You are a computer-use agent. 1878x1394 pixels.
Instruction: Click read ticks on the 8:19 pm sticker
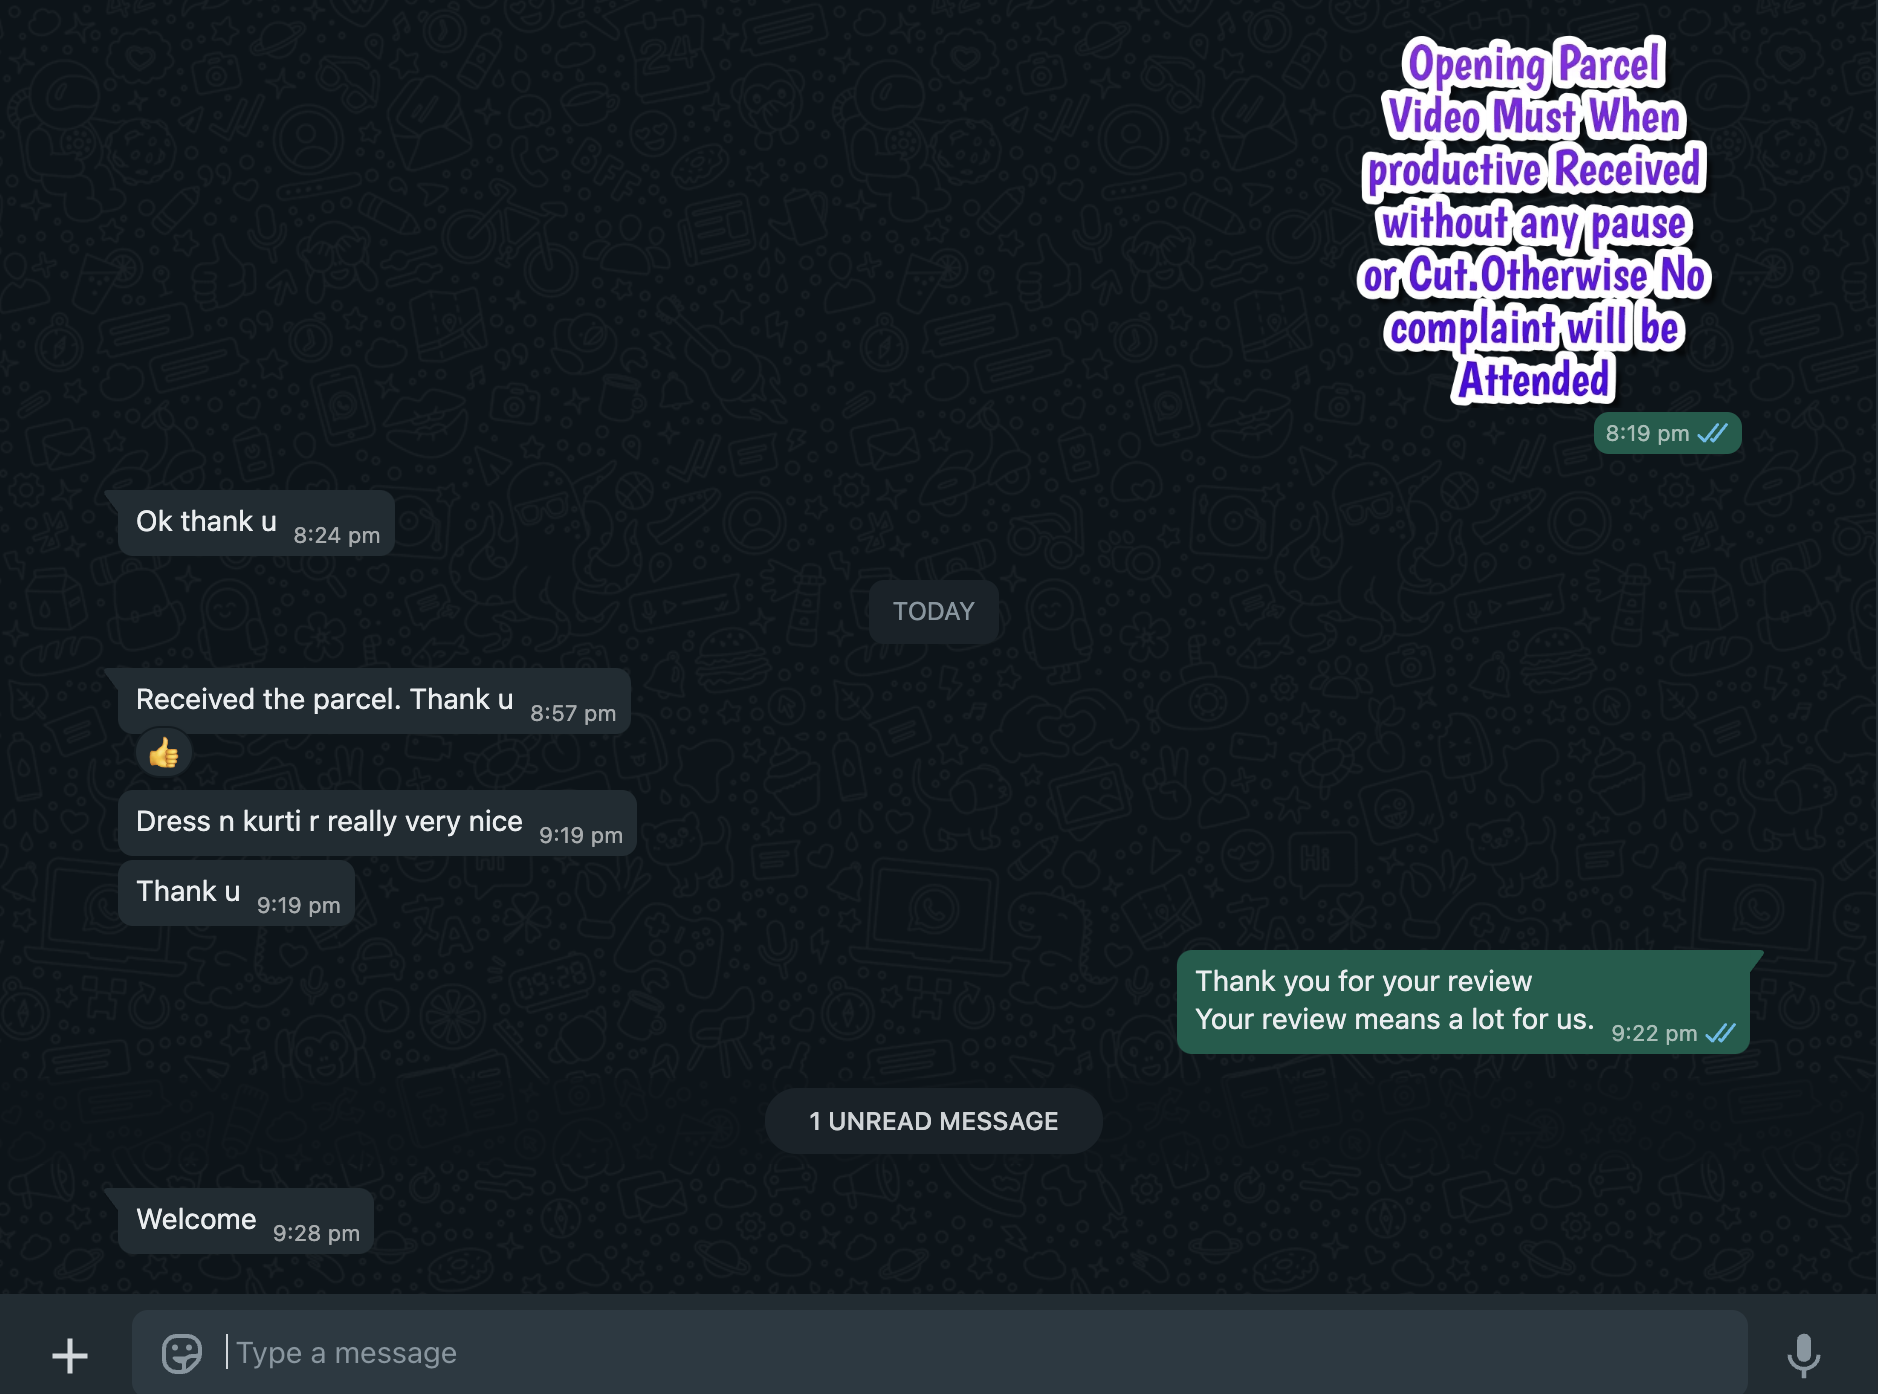point(1712,433)
